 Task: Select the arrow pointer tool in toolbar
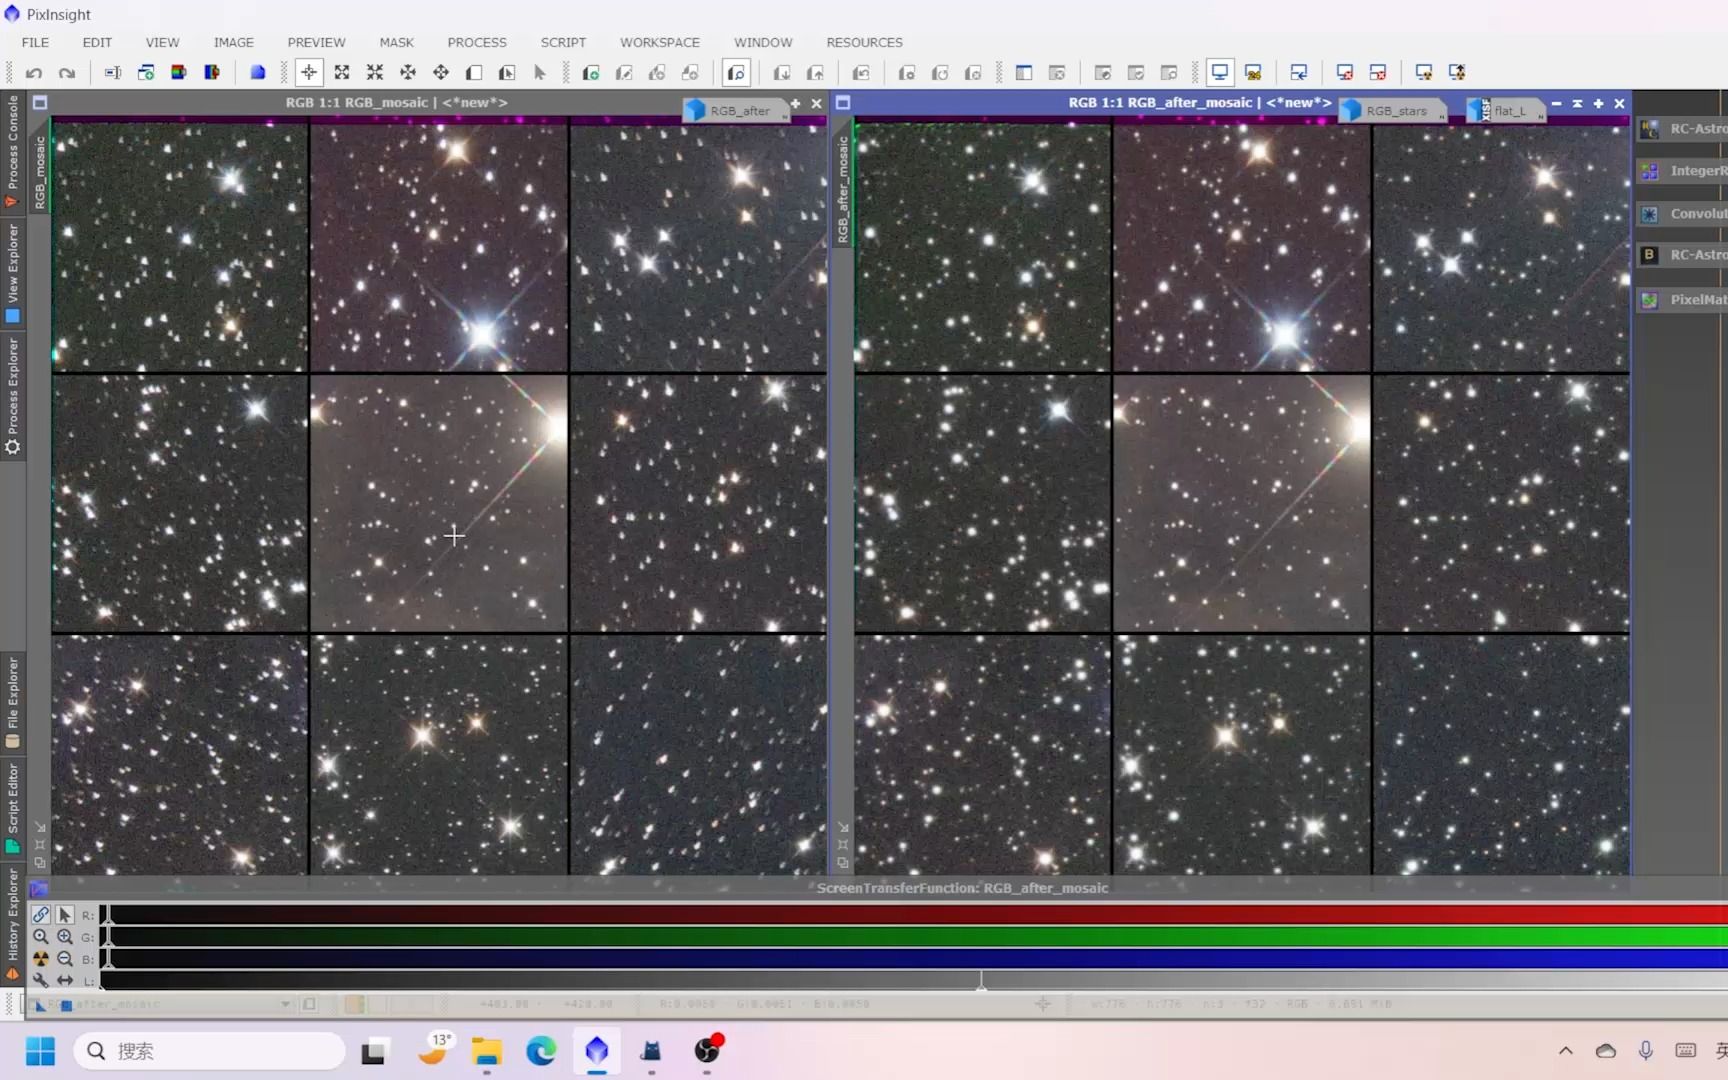click(x=540, y=72)
